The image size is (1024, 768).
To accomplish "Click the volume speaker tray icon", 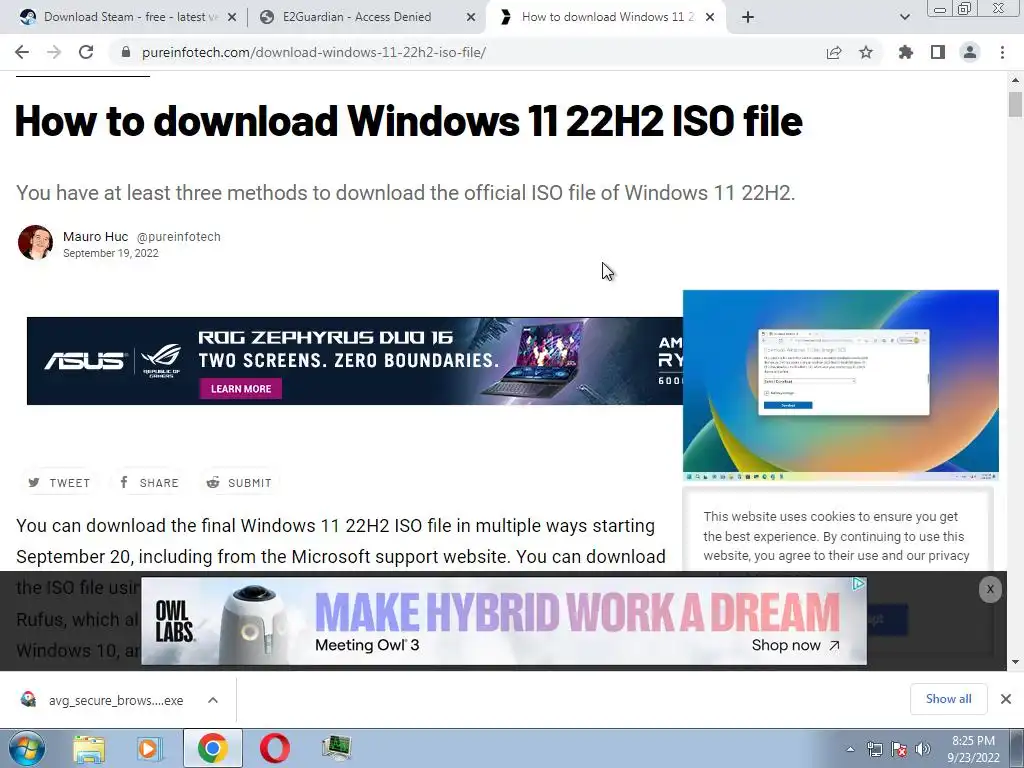I will pos(923,749).
